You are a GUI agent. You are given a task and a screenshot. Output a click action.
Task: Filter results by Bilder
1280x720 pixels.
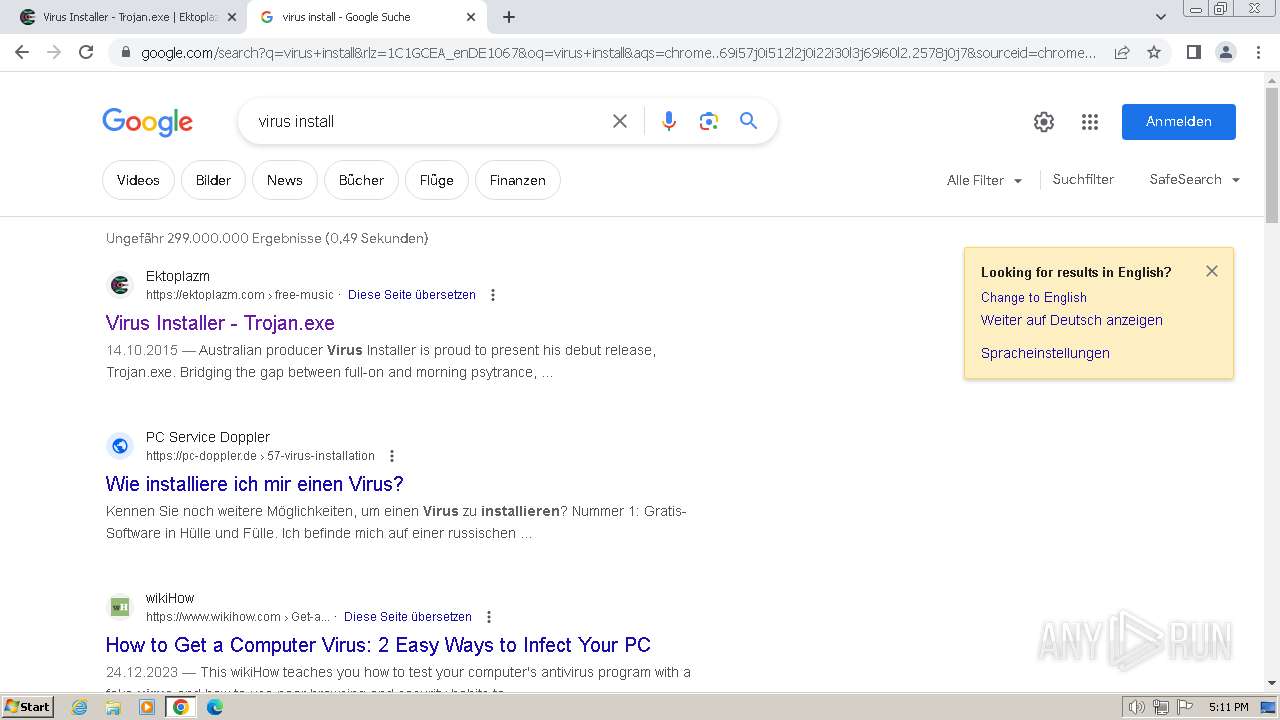[213, 180]
